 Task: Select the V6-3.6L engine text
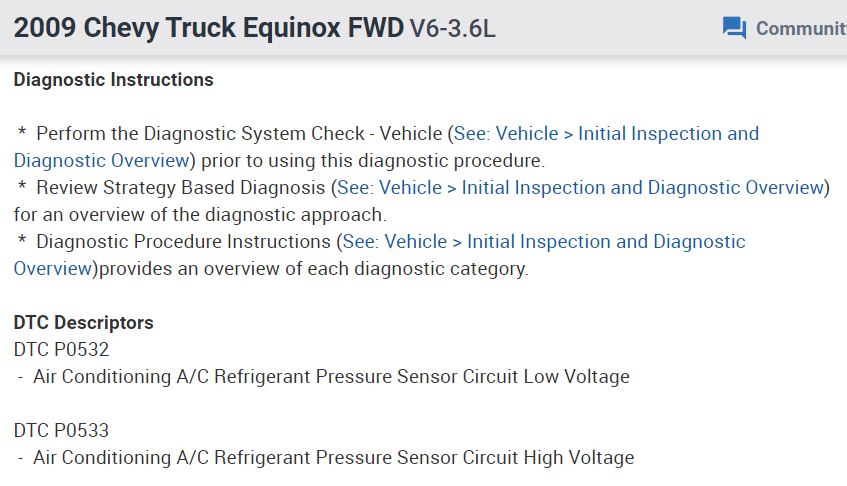point(453,29)
